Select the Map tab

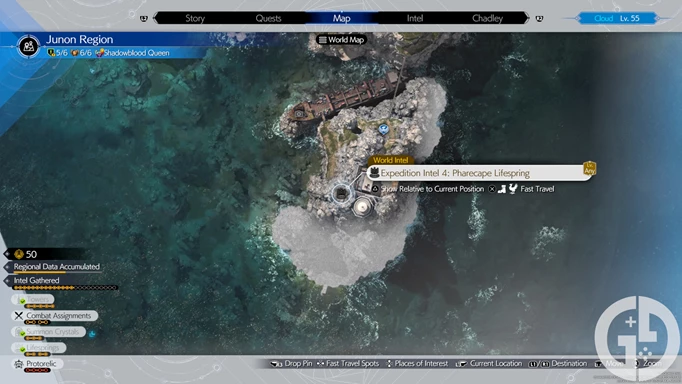[341, 18]
